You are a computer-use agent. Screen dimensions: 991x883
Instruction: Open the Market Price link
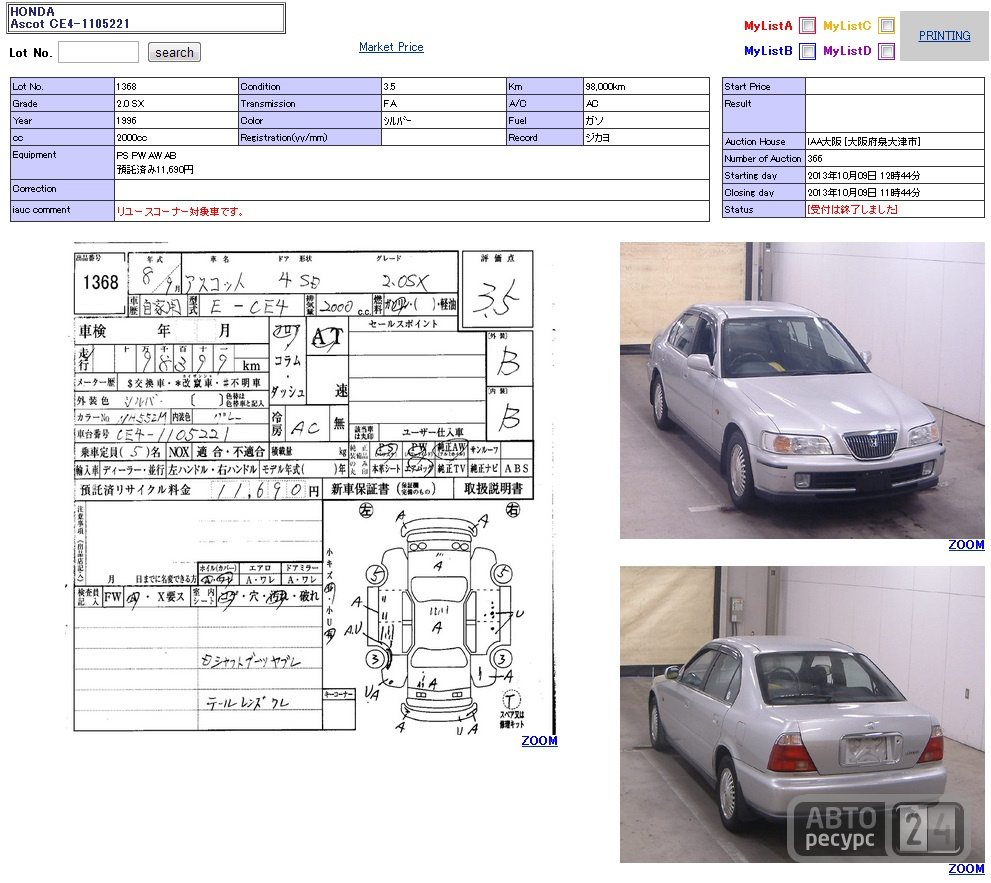point(391,47)
